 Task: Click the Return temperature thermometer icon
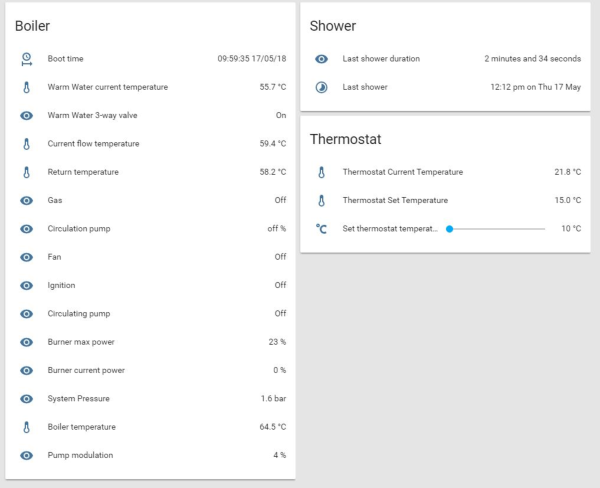pos(27,172)
